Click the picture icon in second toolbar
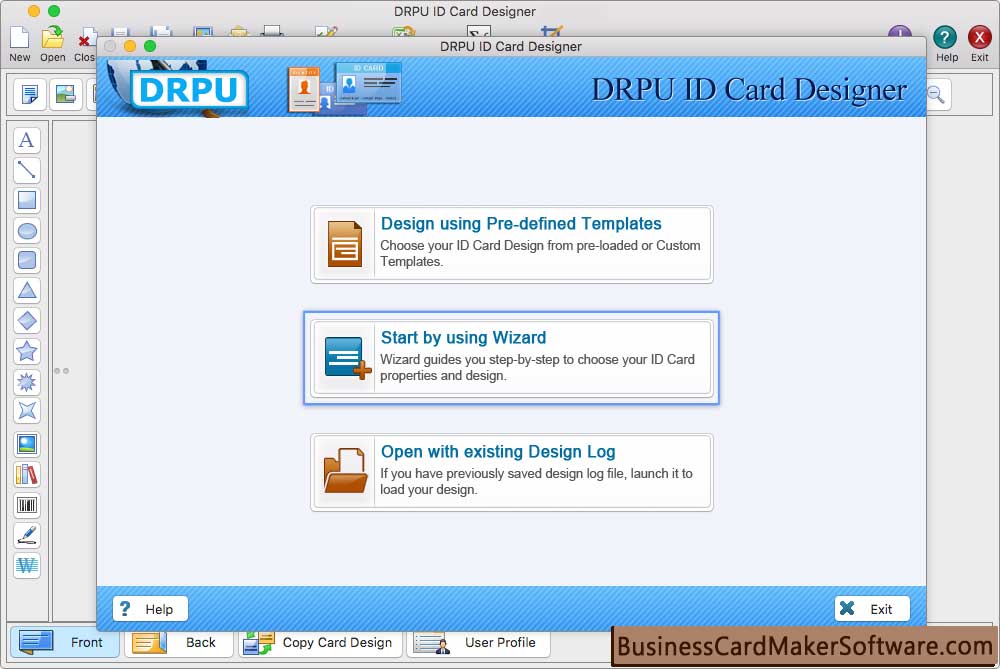The image size is (1000, 669). pyautogui.click(x=65, y=94)
